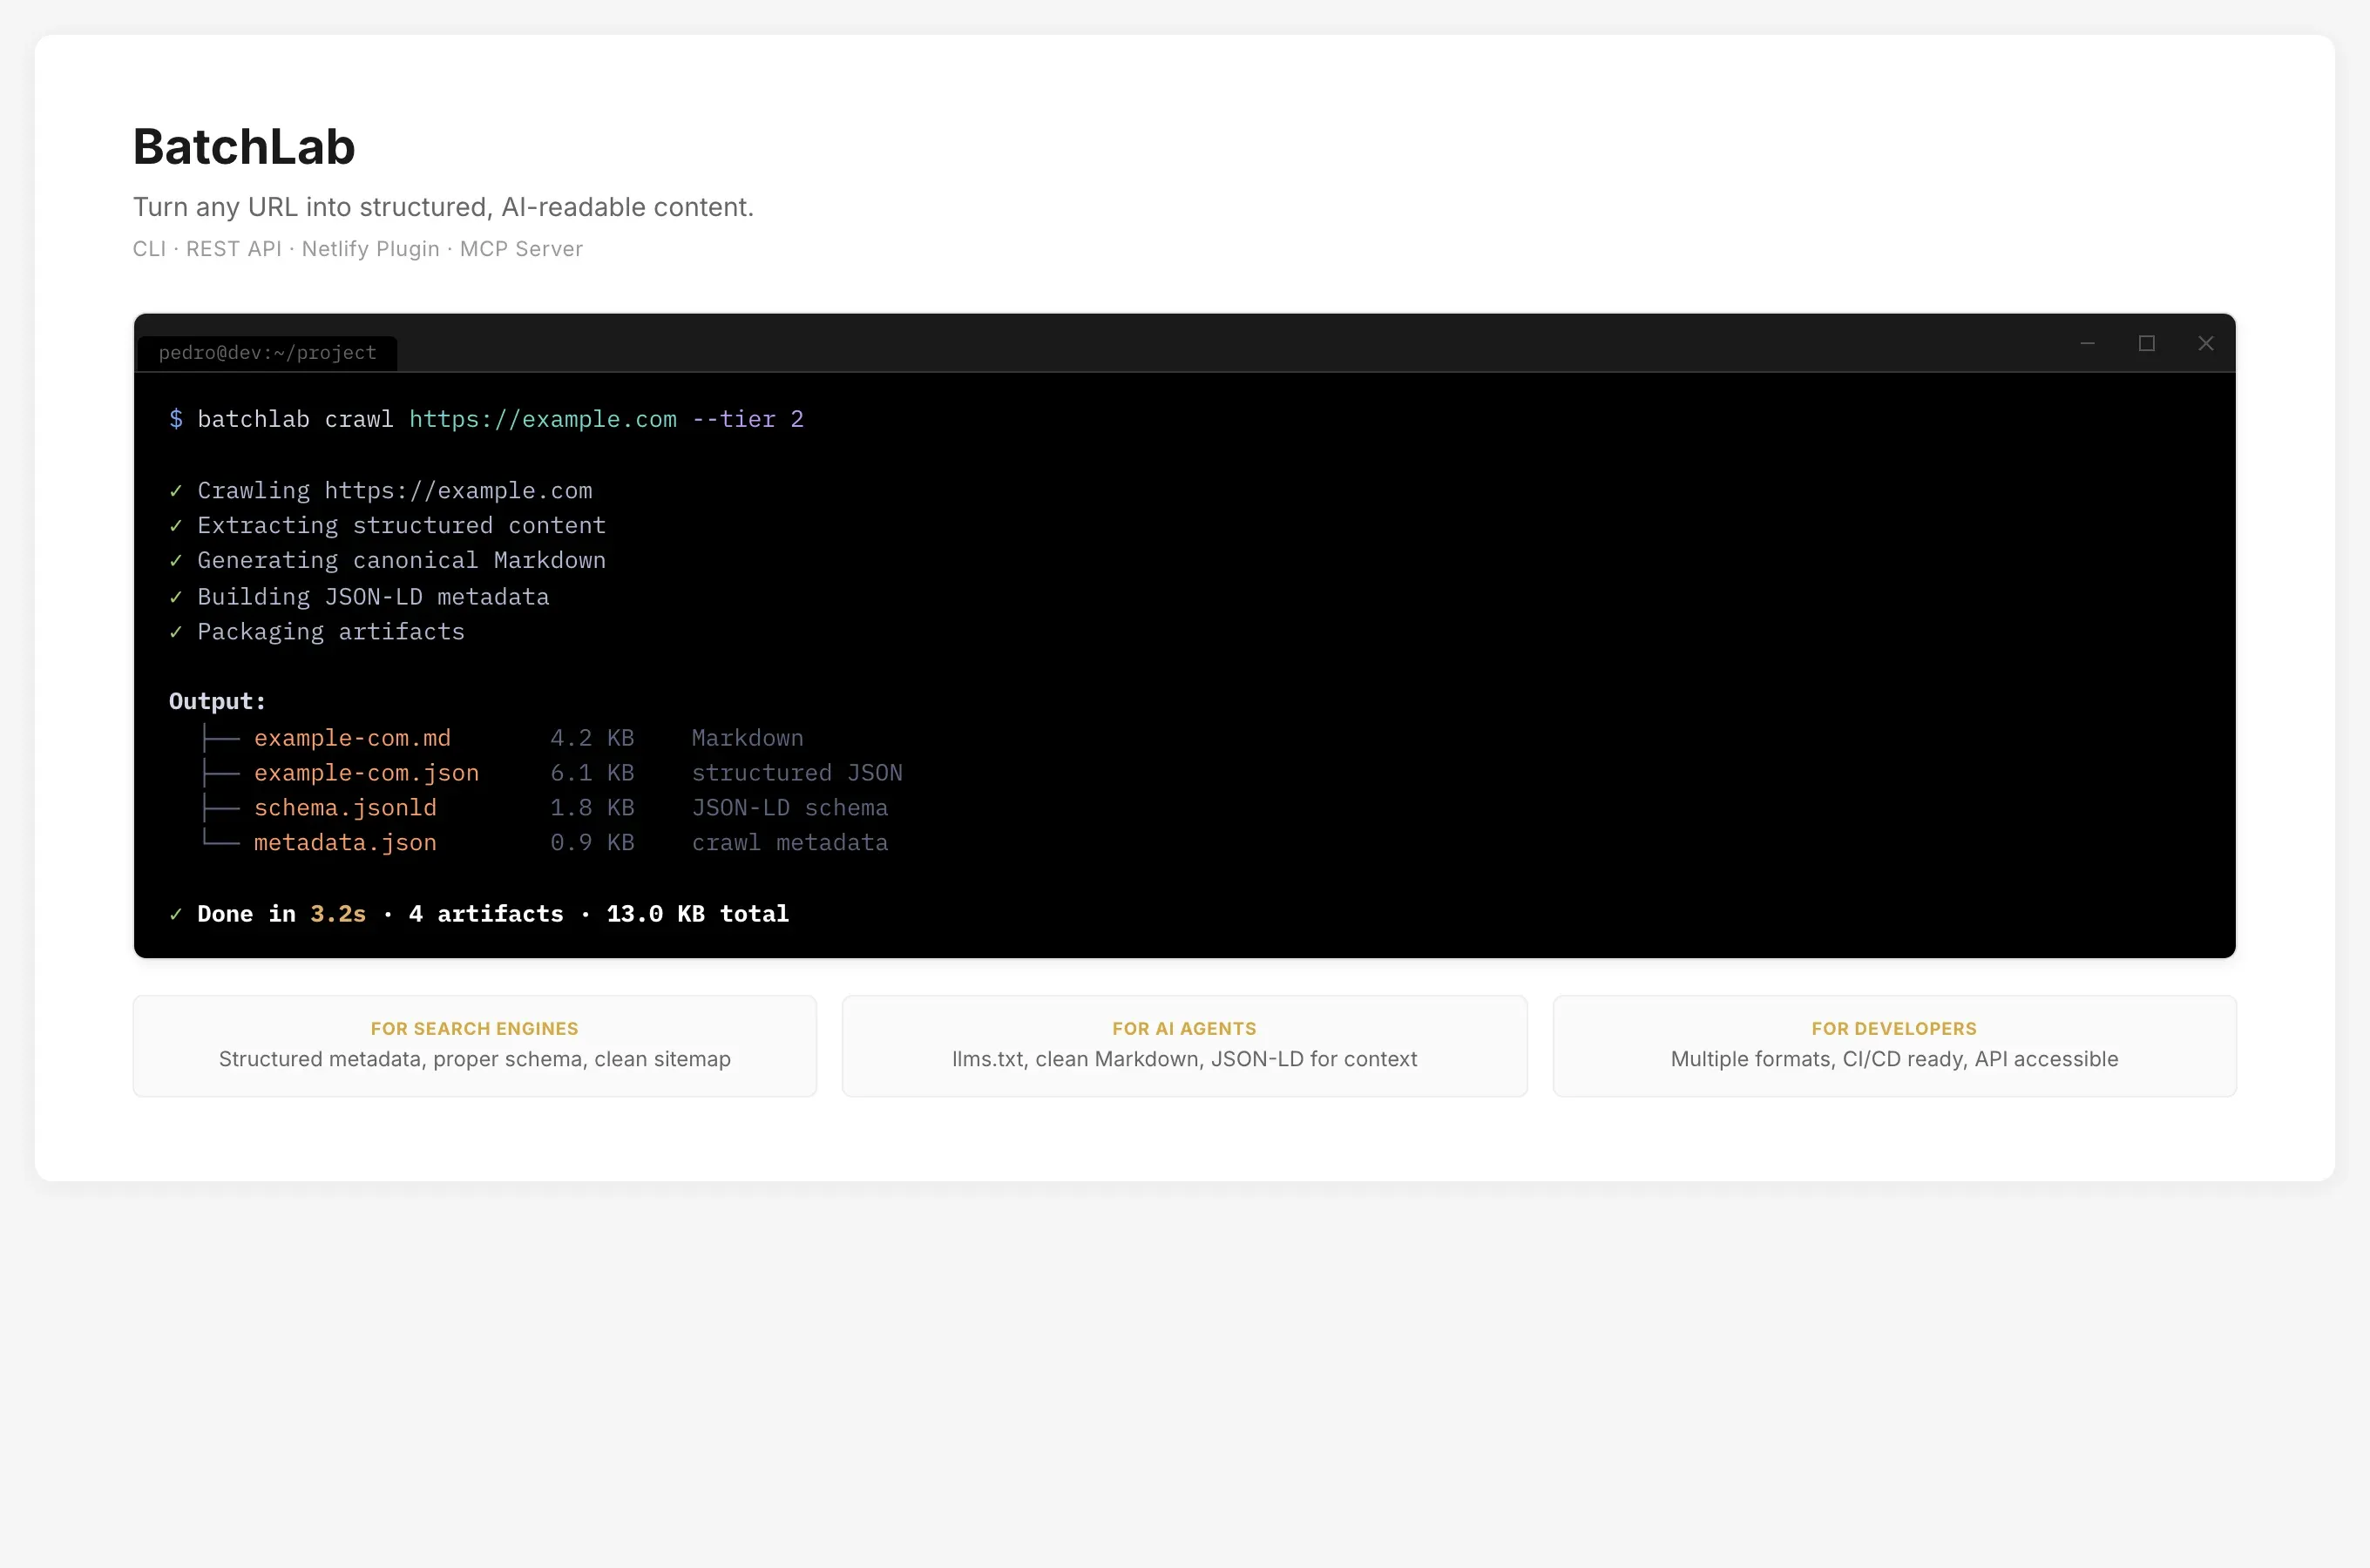The image size is (2370, 1568).
Task: Open the FOR AI AGENTS card
Action: [x=1184, y=1045]
